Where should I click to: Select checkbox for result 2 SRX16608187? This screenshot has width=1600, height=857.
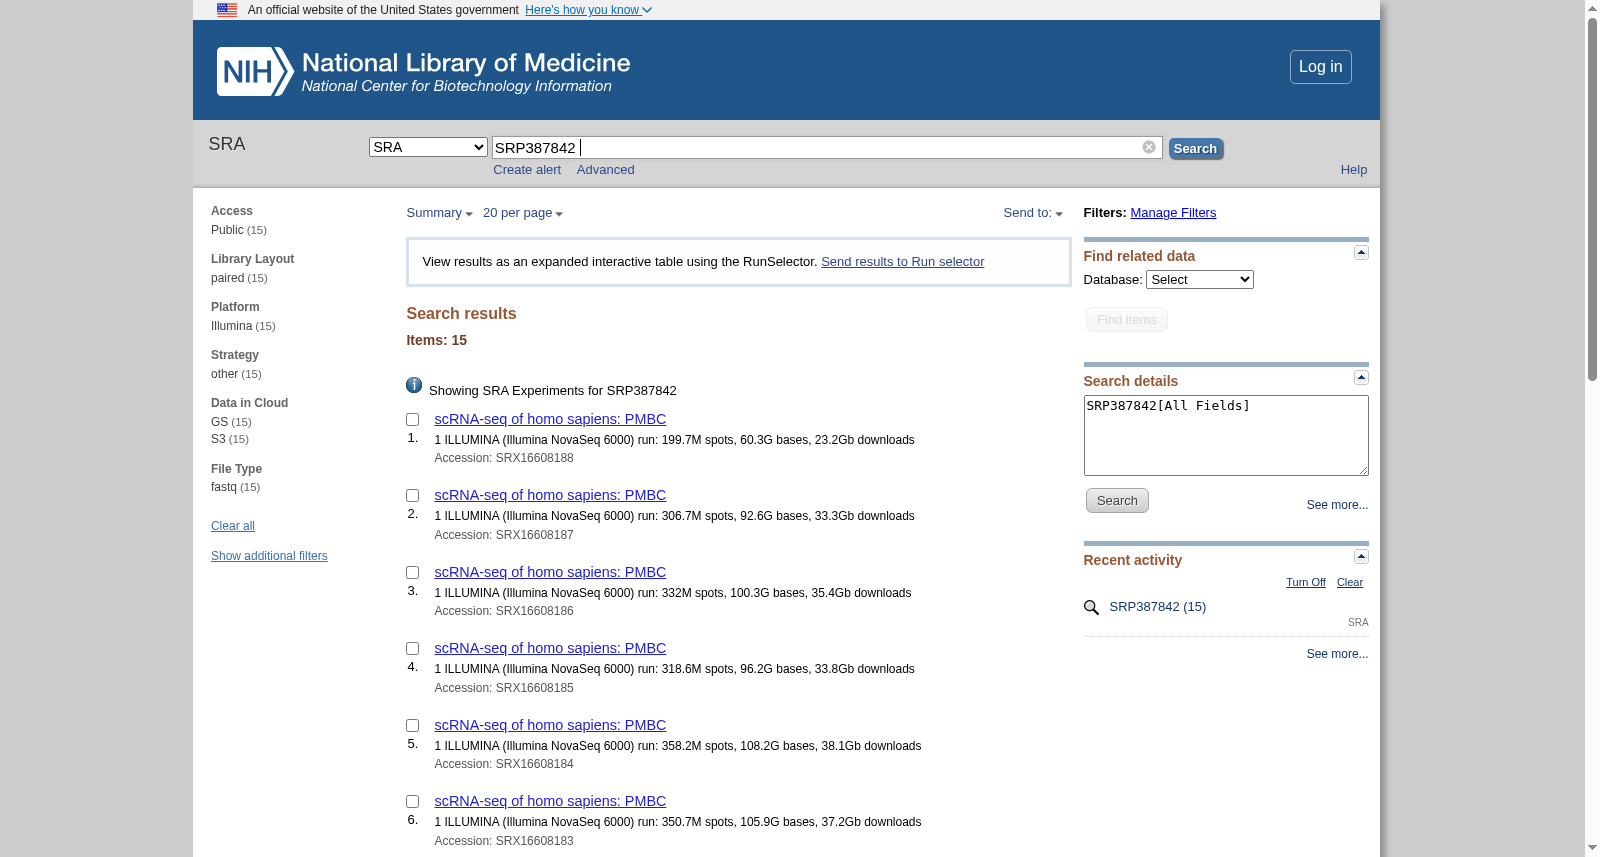(412, 496)
